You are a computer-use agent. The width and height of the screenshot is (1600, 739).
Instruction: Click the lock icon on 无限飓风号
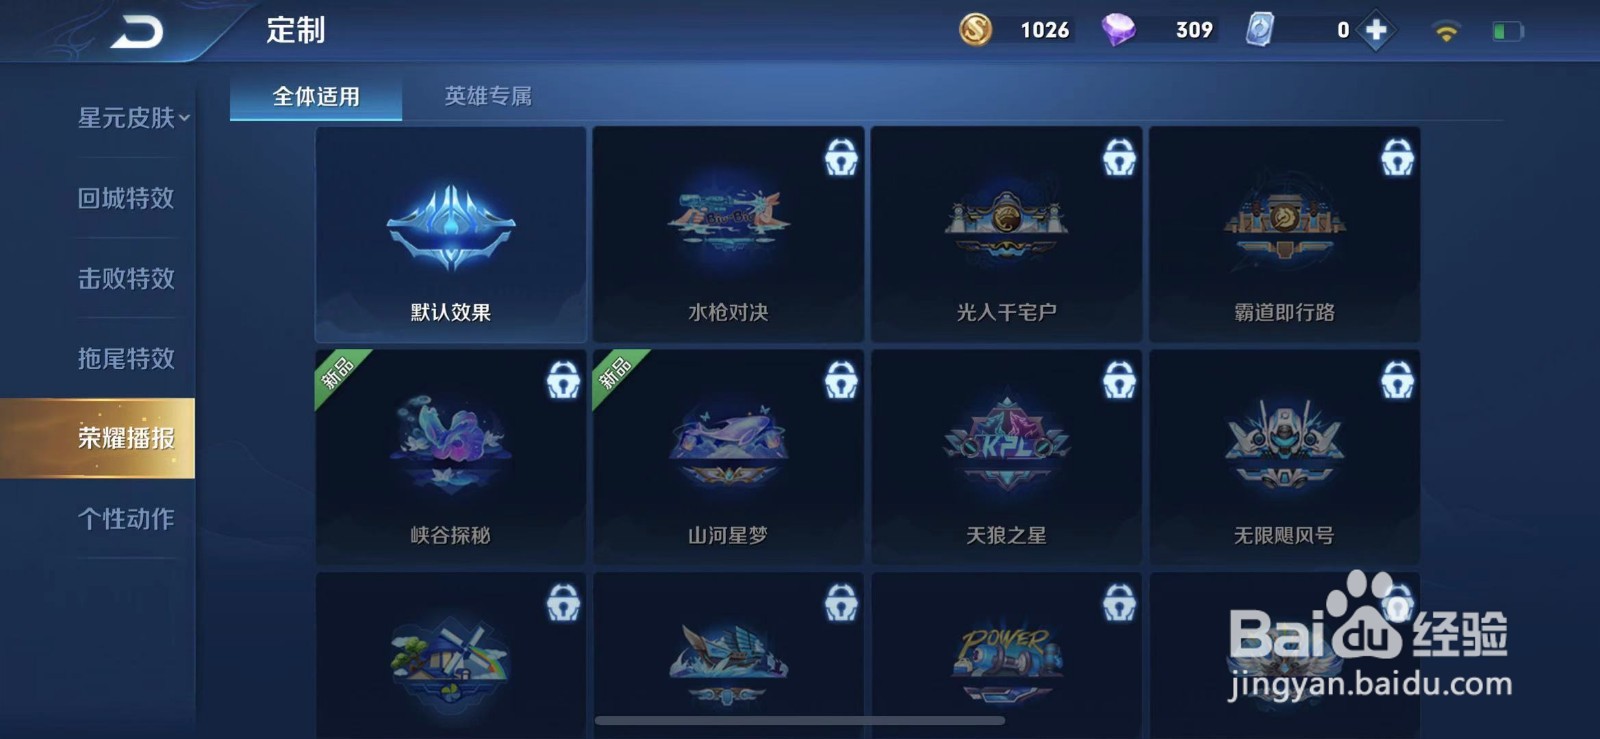pos(1397,380)
